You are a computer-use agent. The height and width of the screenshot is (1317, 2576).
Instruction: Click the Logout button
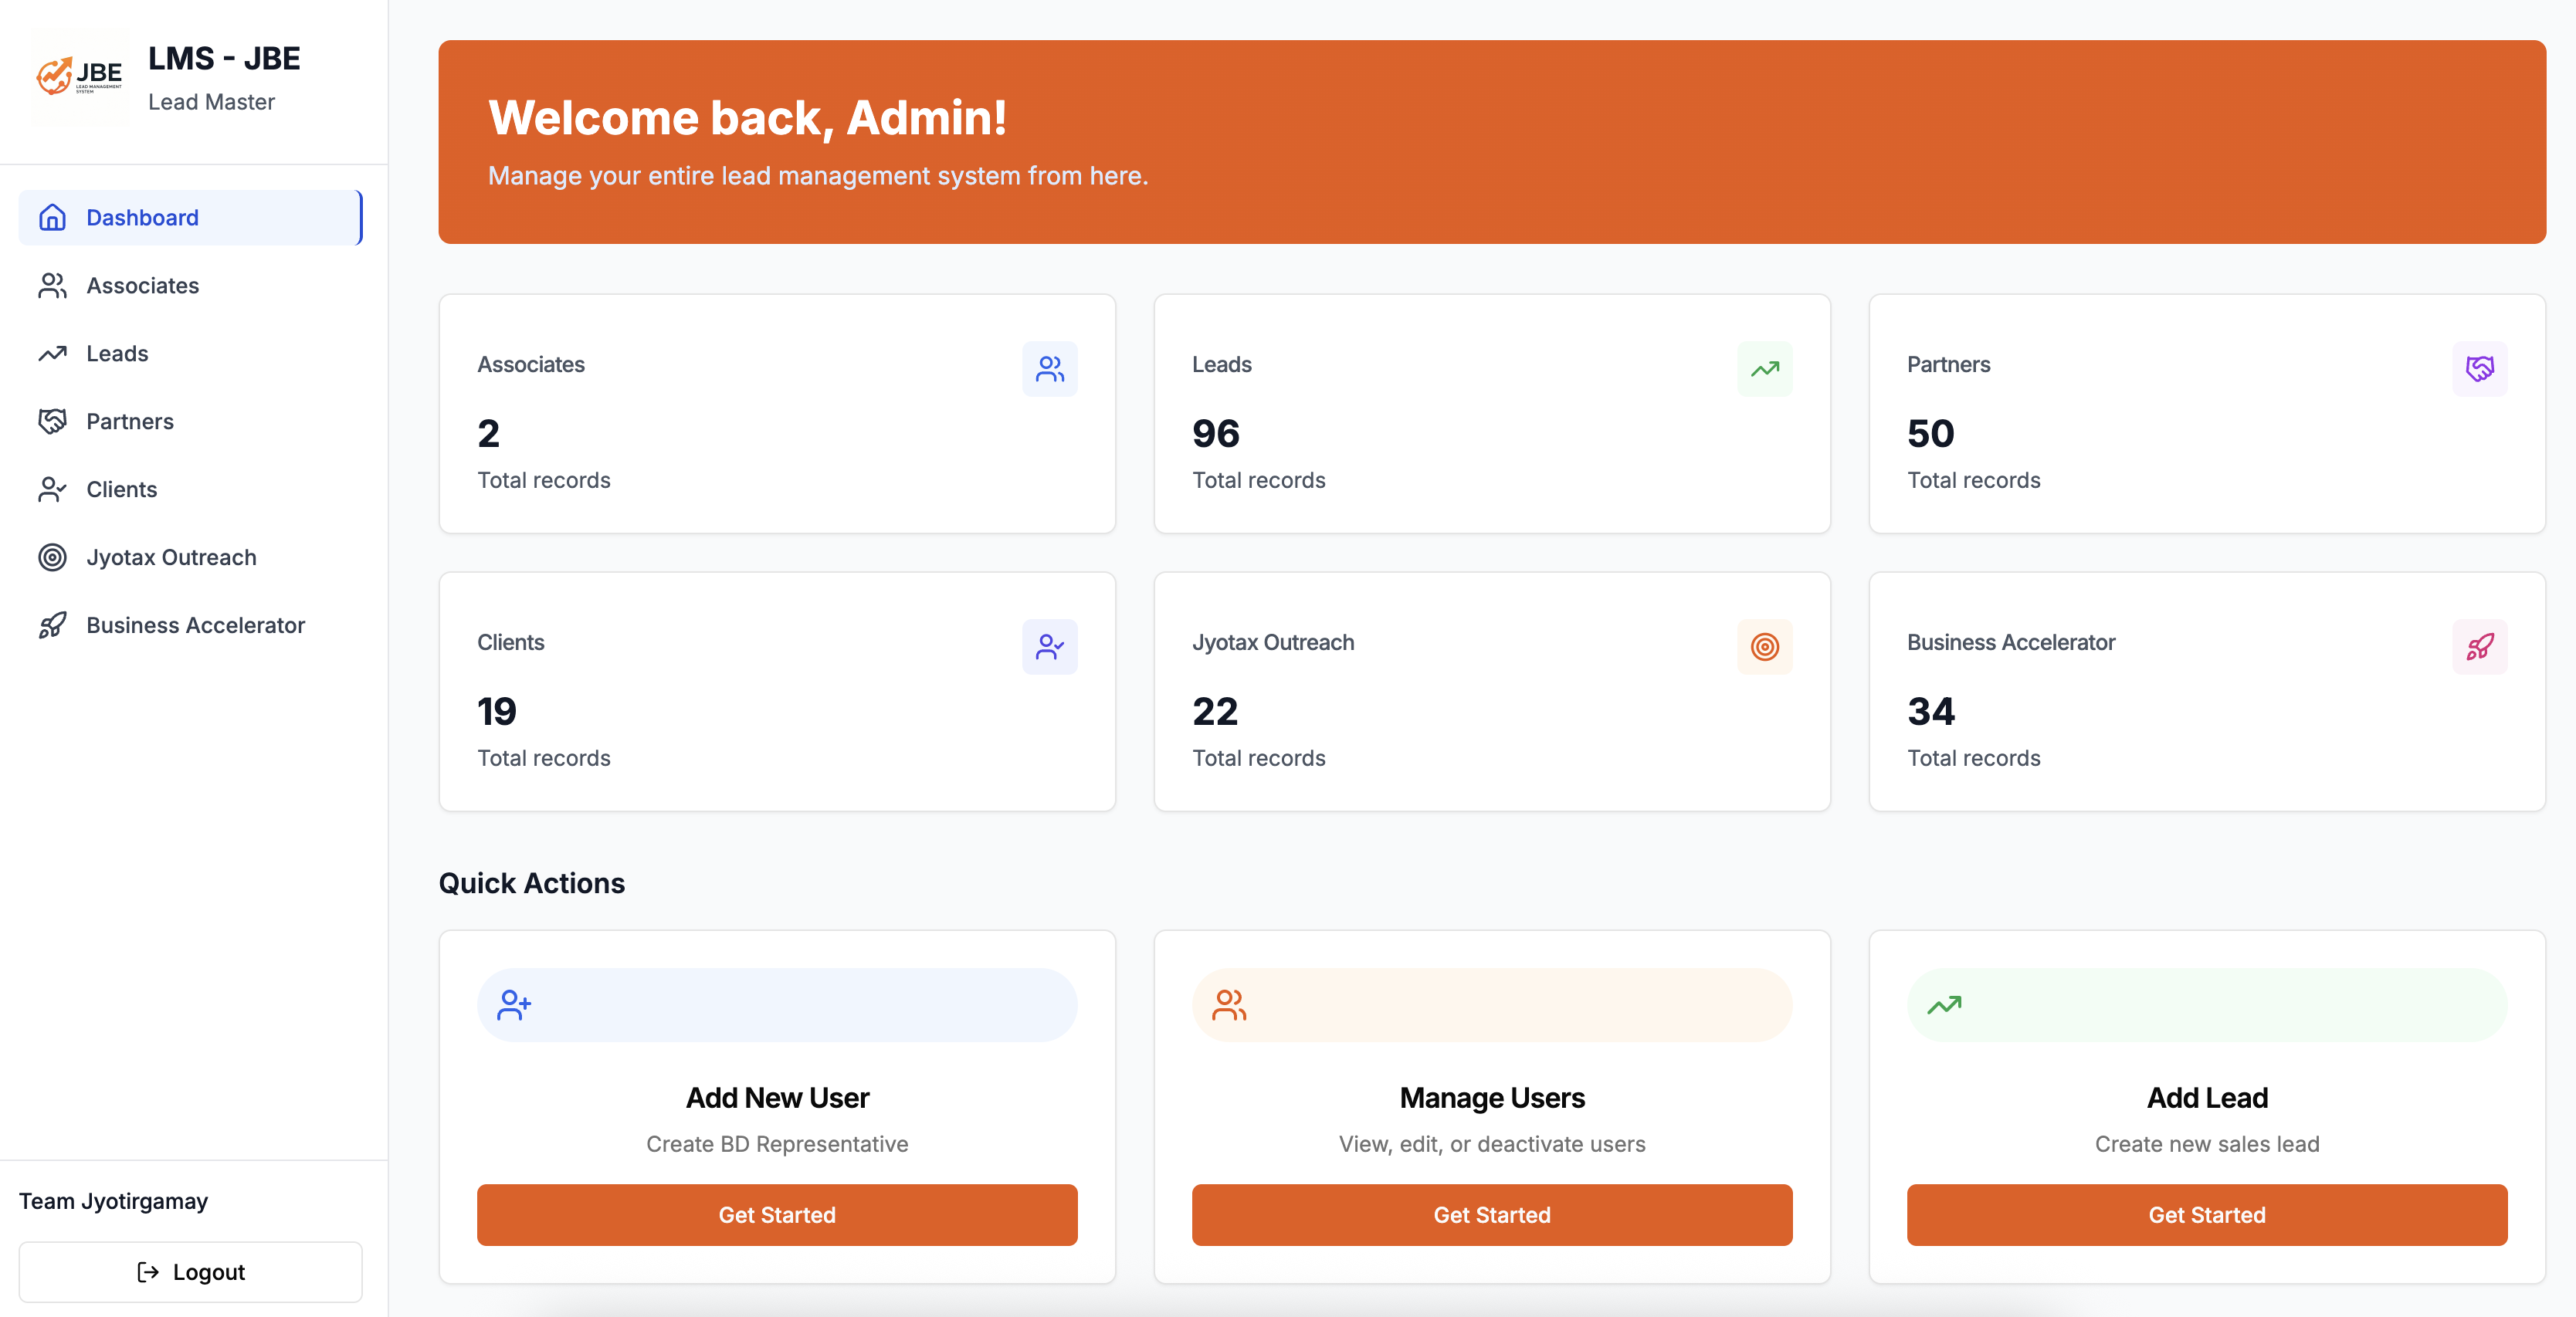pyautogui.click(x=190, y=1271)
